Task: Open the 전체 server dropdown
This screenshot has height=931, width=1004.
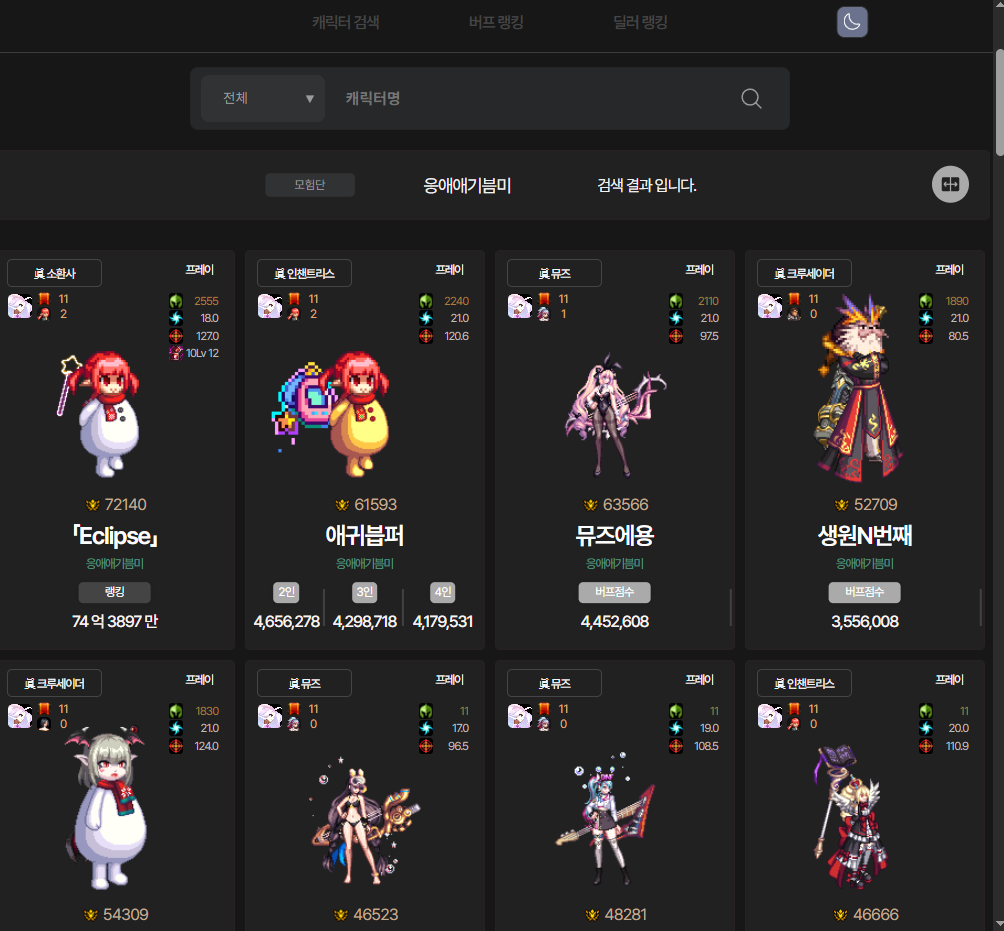Action: (x=263, y=99)
